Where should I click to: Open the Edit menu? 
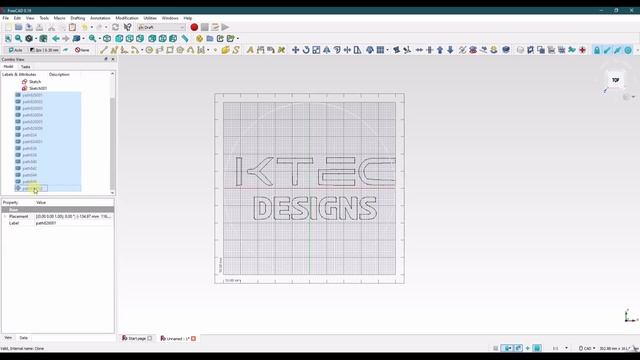click(x=17, y=18)
